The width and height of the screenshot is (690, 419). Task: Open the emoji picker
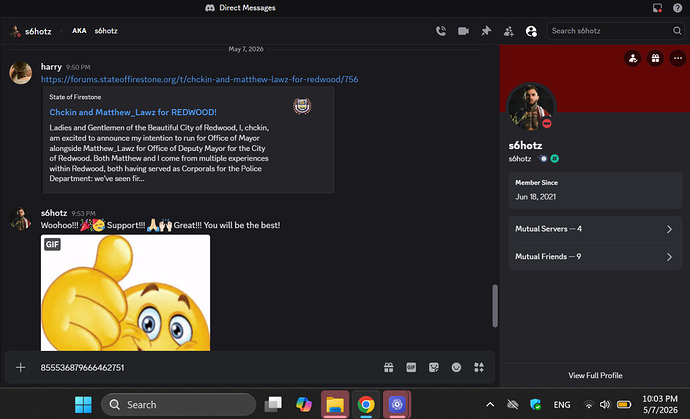coord(456,368)
